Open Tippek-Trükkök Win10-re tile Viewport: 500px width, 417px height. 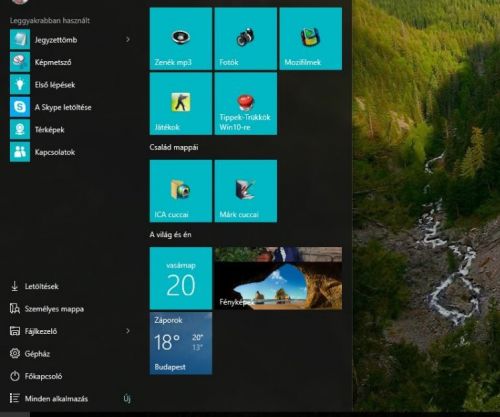(x=246, y=104)
